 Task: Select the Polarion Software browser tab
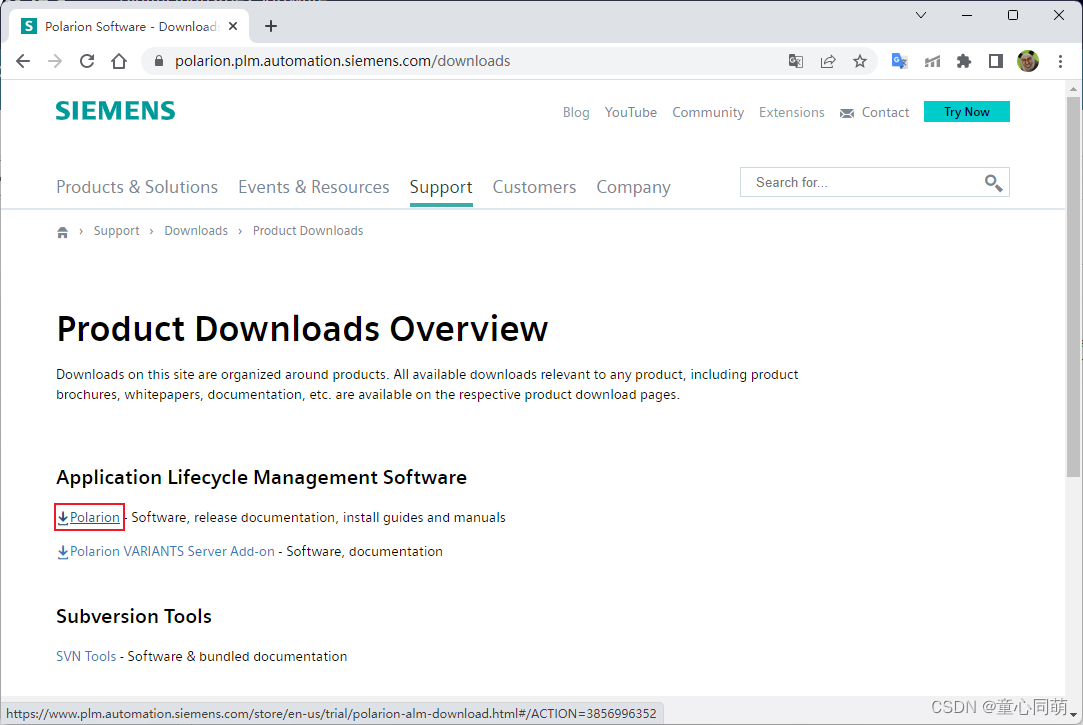coord(128,26)
